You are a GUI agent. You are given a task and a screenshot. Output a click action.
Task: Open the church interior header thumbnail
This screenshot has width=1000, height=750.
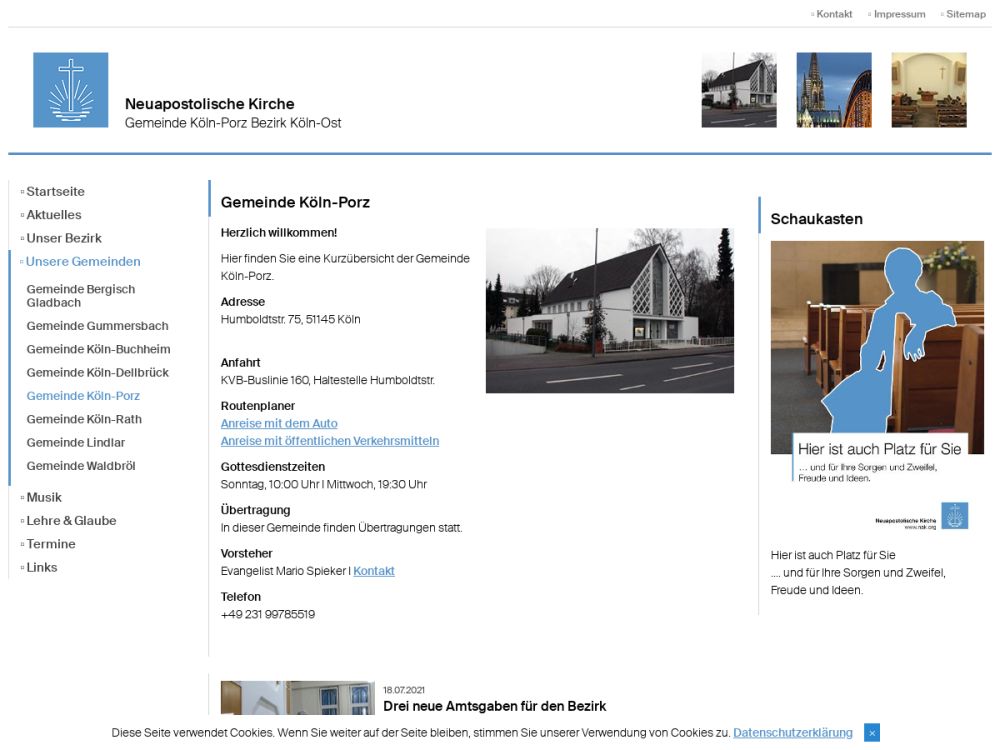tap(929, 90)
